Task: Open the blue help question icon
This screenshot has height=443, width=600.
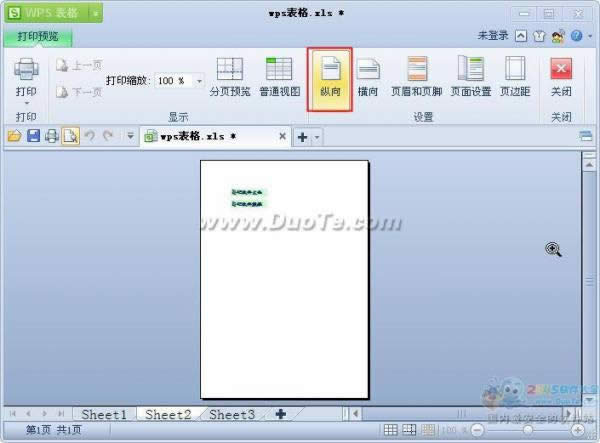Action: [x=576, y=36]
